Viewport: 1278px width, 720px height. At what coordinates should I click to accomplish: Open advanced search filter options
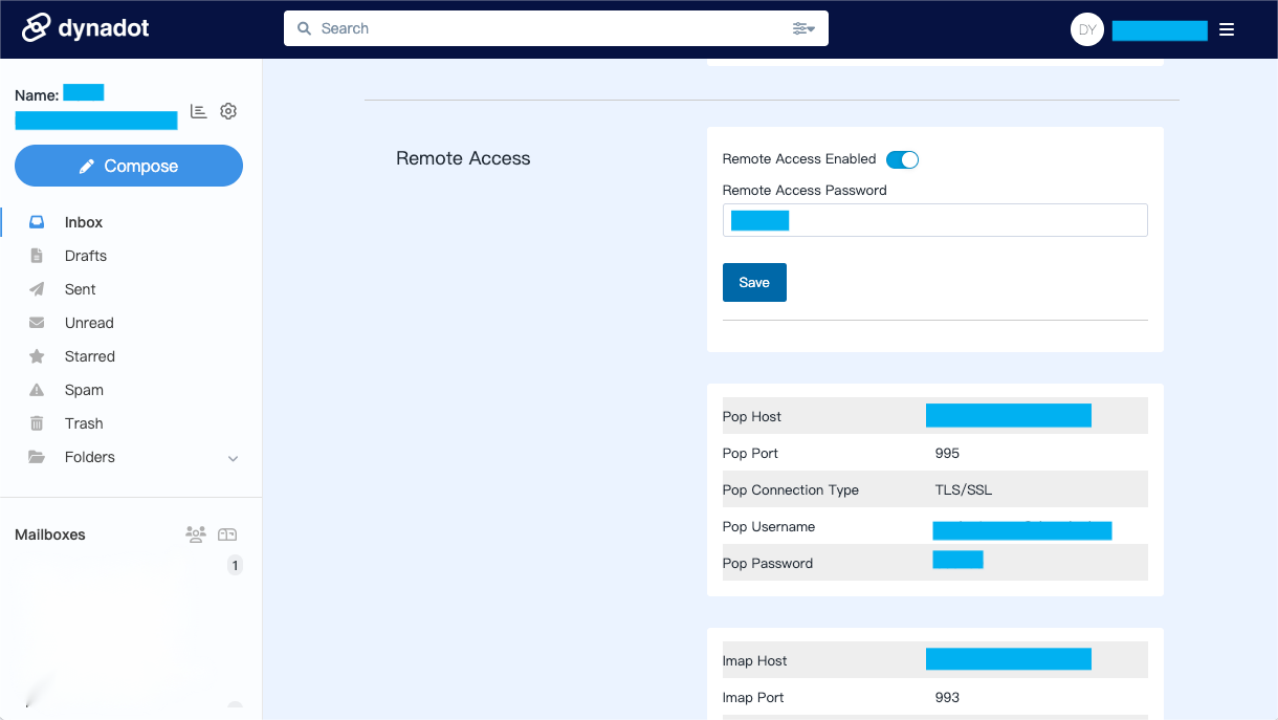803,29
